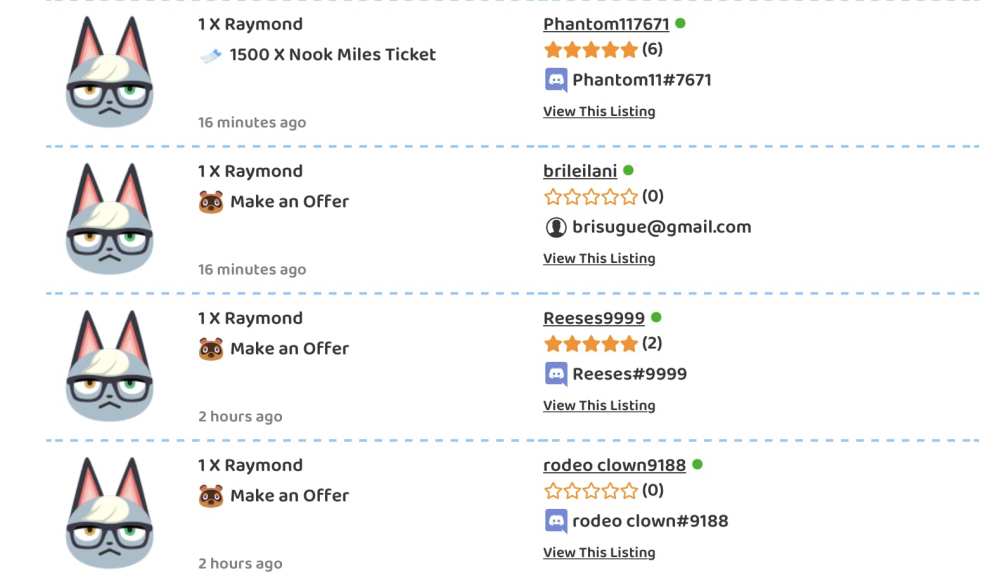Click Raymond thumbnail in Phantom117671's listing

tap(109, 74)
